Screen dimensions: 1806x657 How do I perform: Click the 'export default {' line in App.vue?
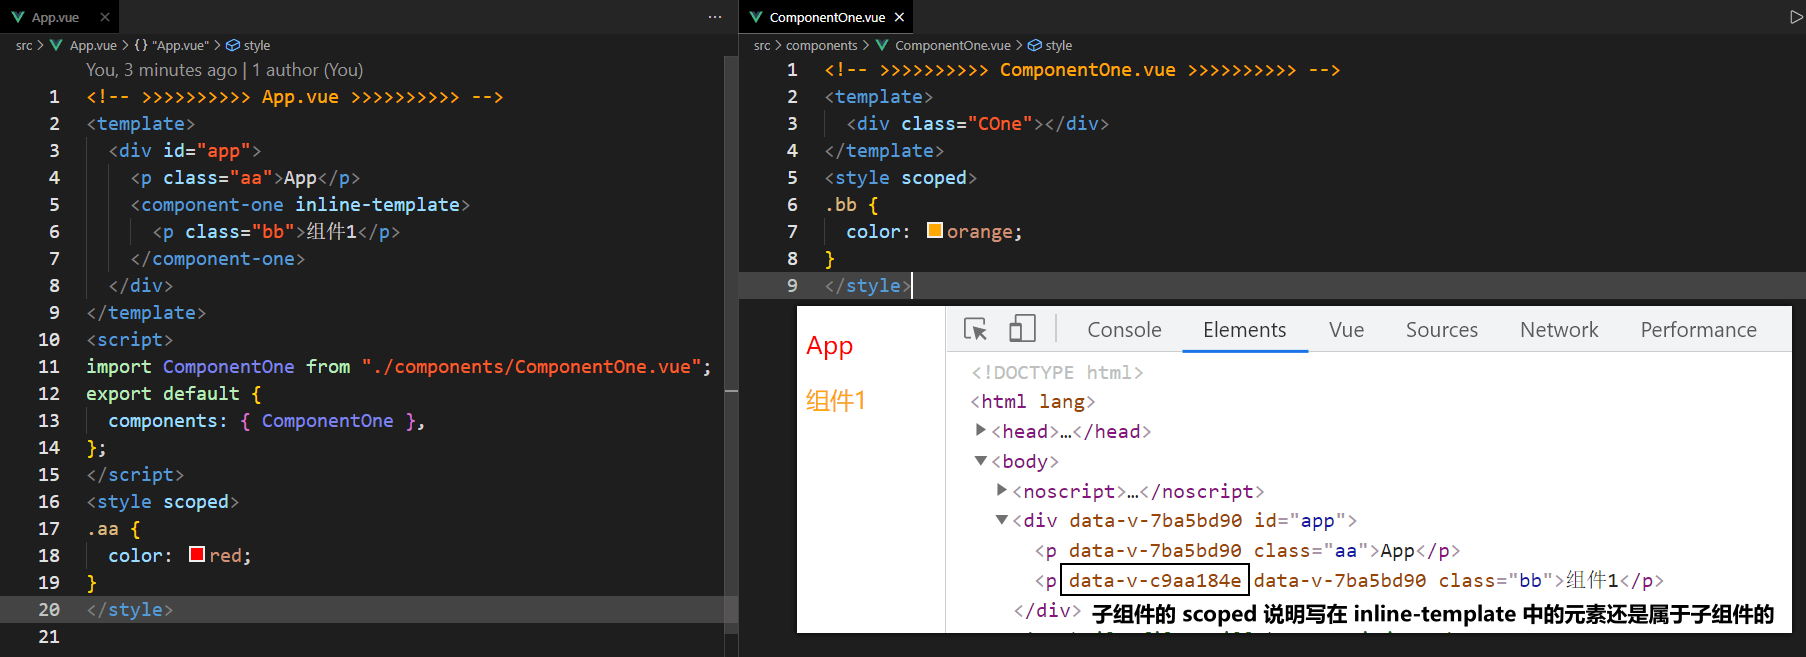174,393
